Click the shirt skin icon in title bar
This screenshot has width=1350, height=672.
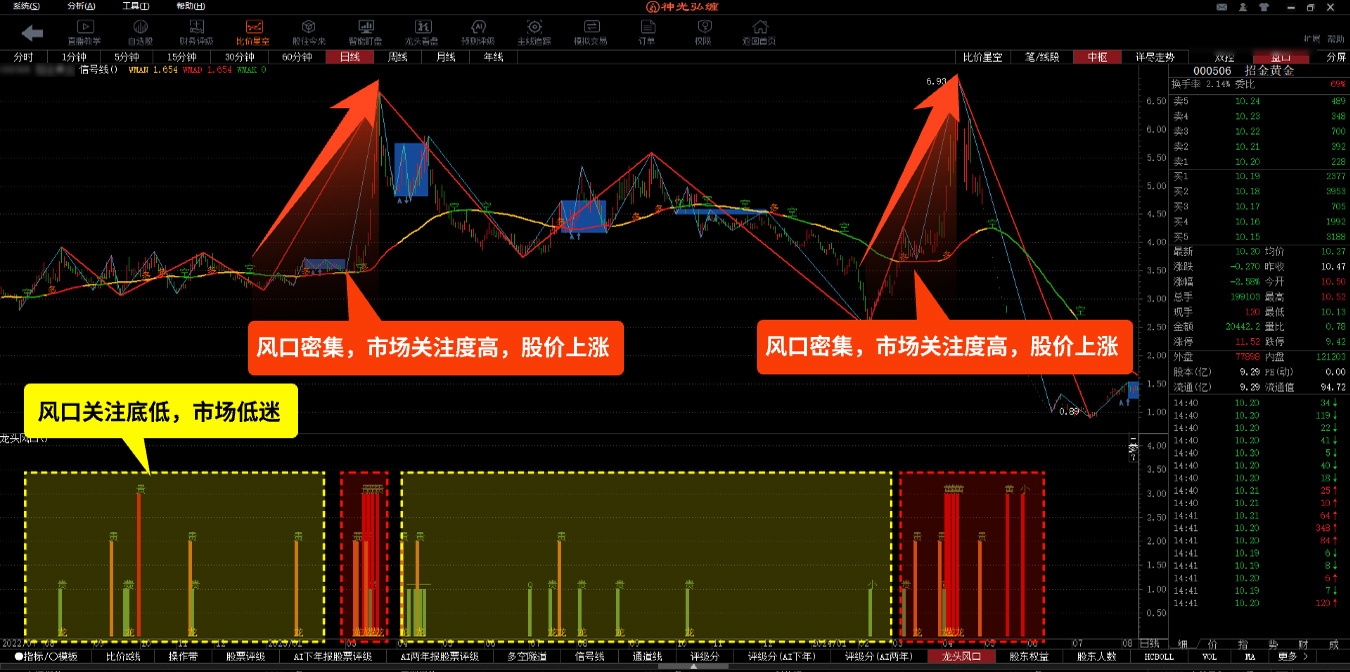[x=1264, y=7]
